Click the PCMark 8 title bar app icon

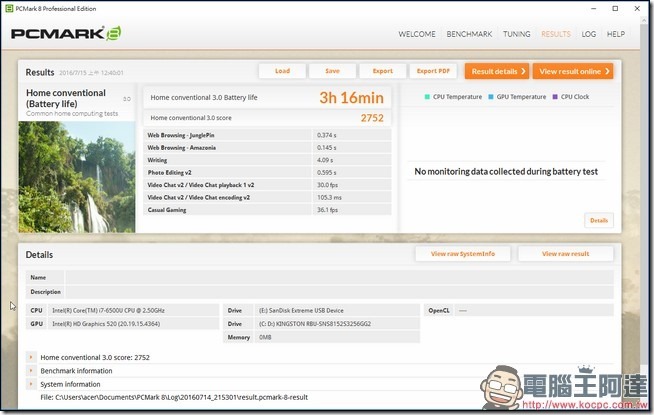point(9,8)
